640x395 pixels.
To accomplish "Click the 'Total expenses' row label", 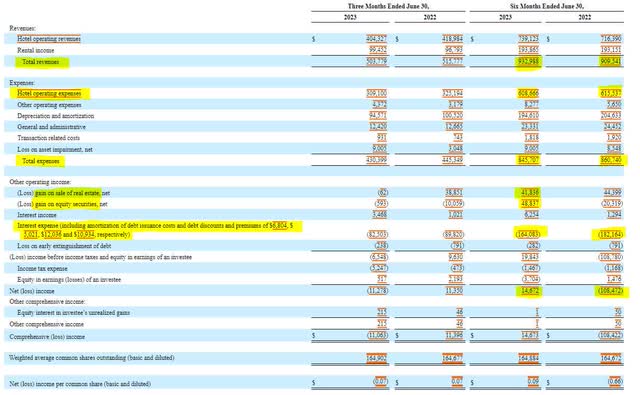I will (40, 161).
